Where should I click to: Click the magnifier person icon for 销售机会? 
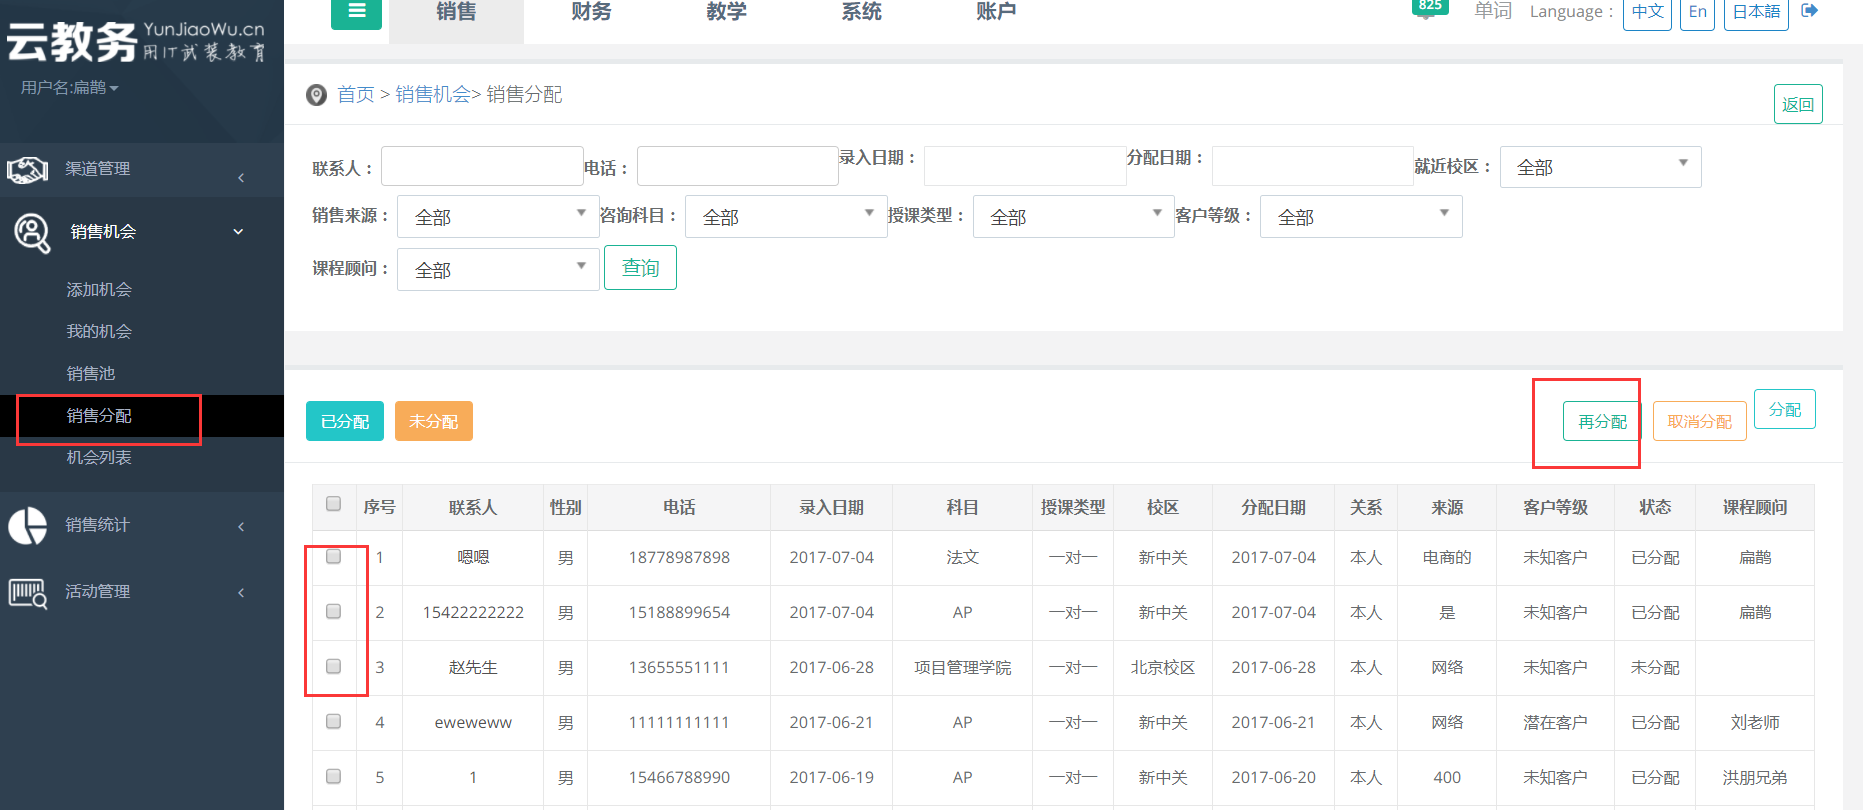(32, 233)
